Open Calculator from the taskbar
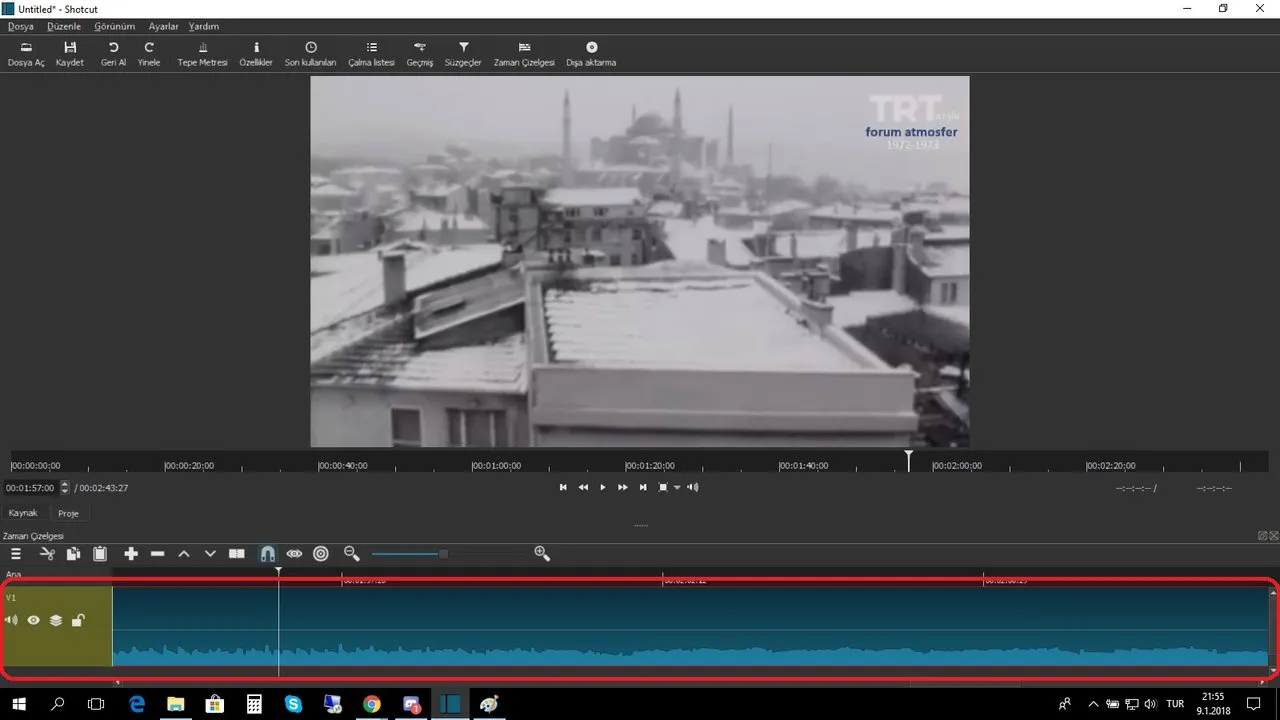The image size is (1280, 720). click(254, 704)
